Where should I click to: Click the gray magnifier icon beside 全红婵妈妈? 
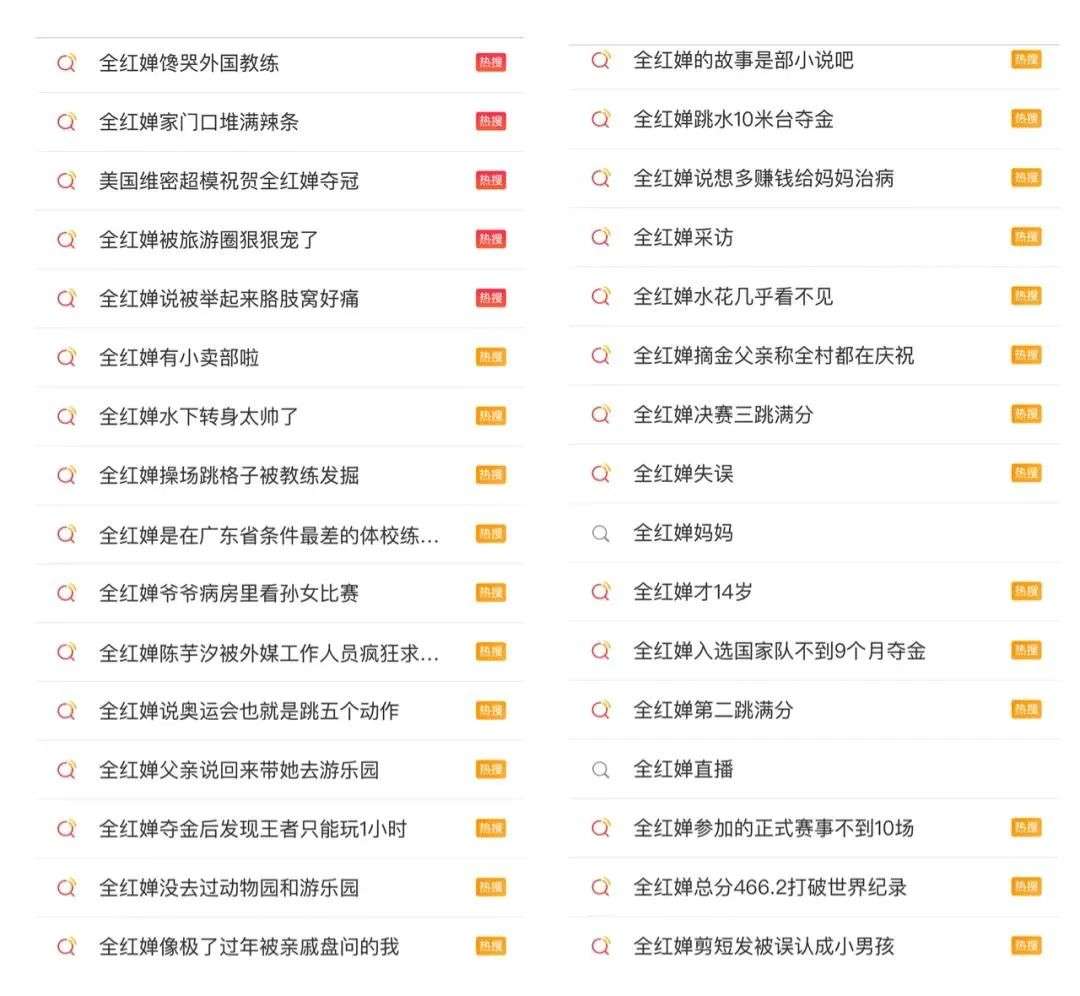pos(601,533)
